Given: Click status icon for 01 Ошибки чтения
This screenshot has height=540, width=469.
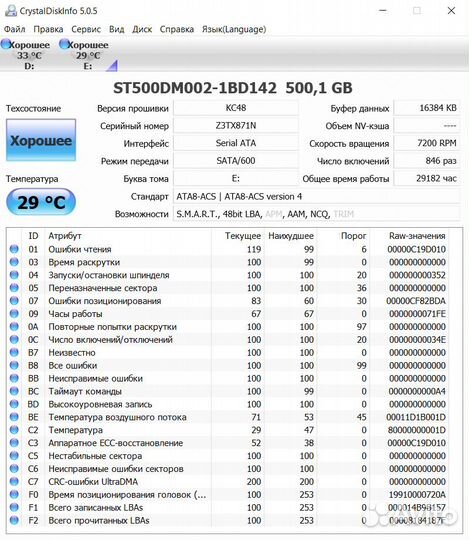Looking at the screenshot, I should tap(14, 249).
